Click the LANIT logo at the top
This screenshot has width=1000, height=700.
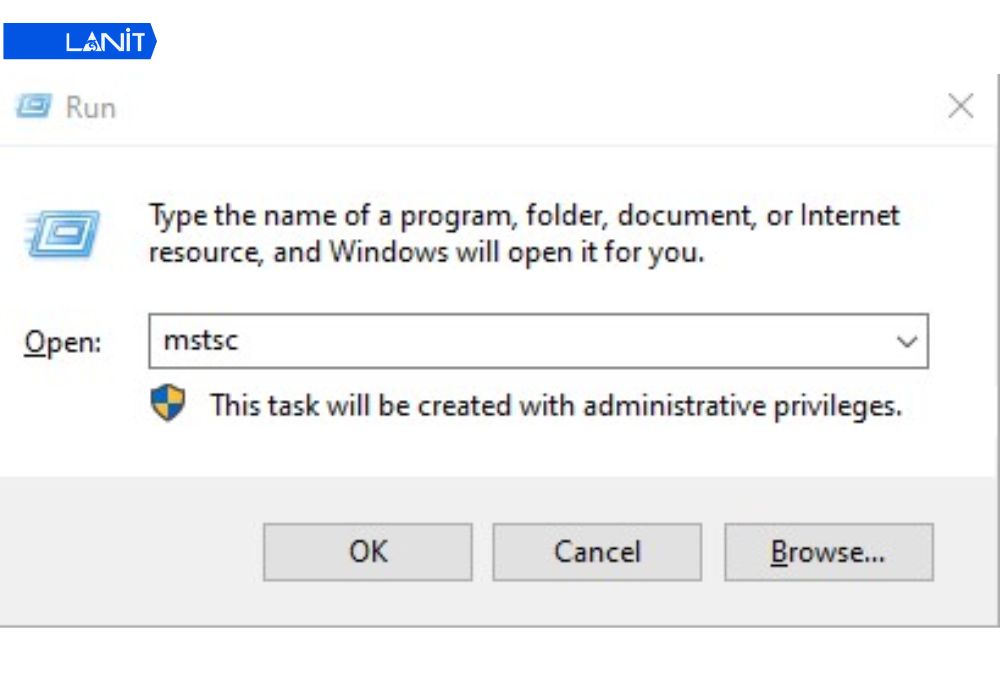pos(80,42)
